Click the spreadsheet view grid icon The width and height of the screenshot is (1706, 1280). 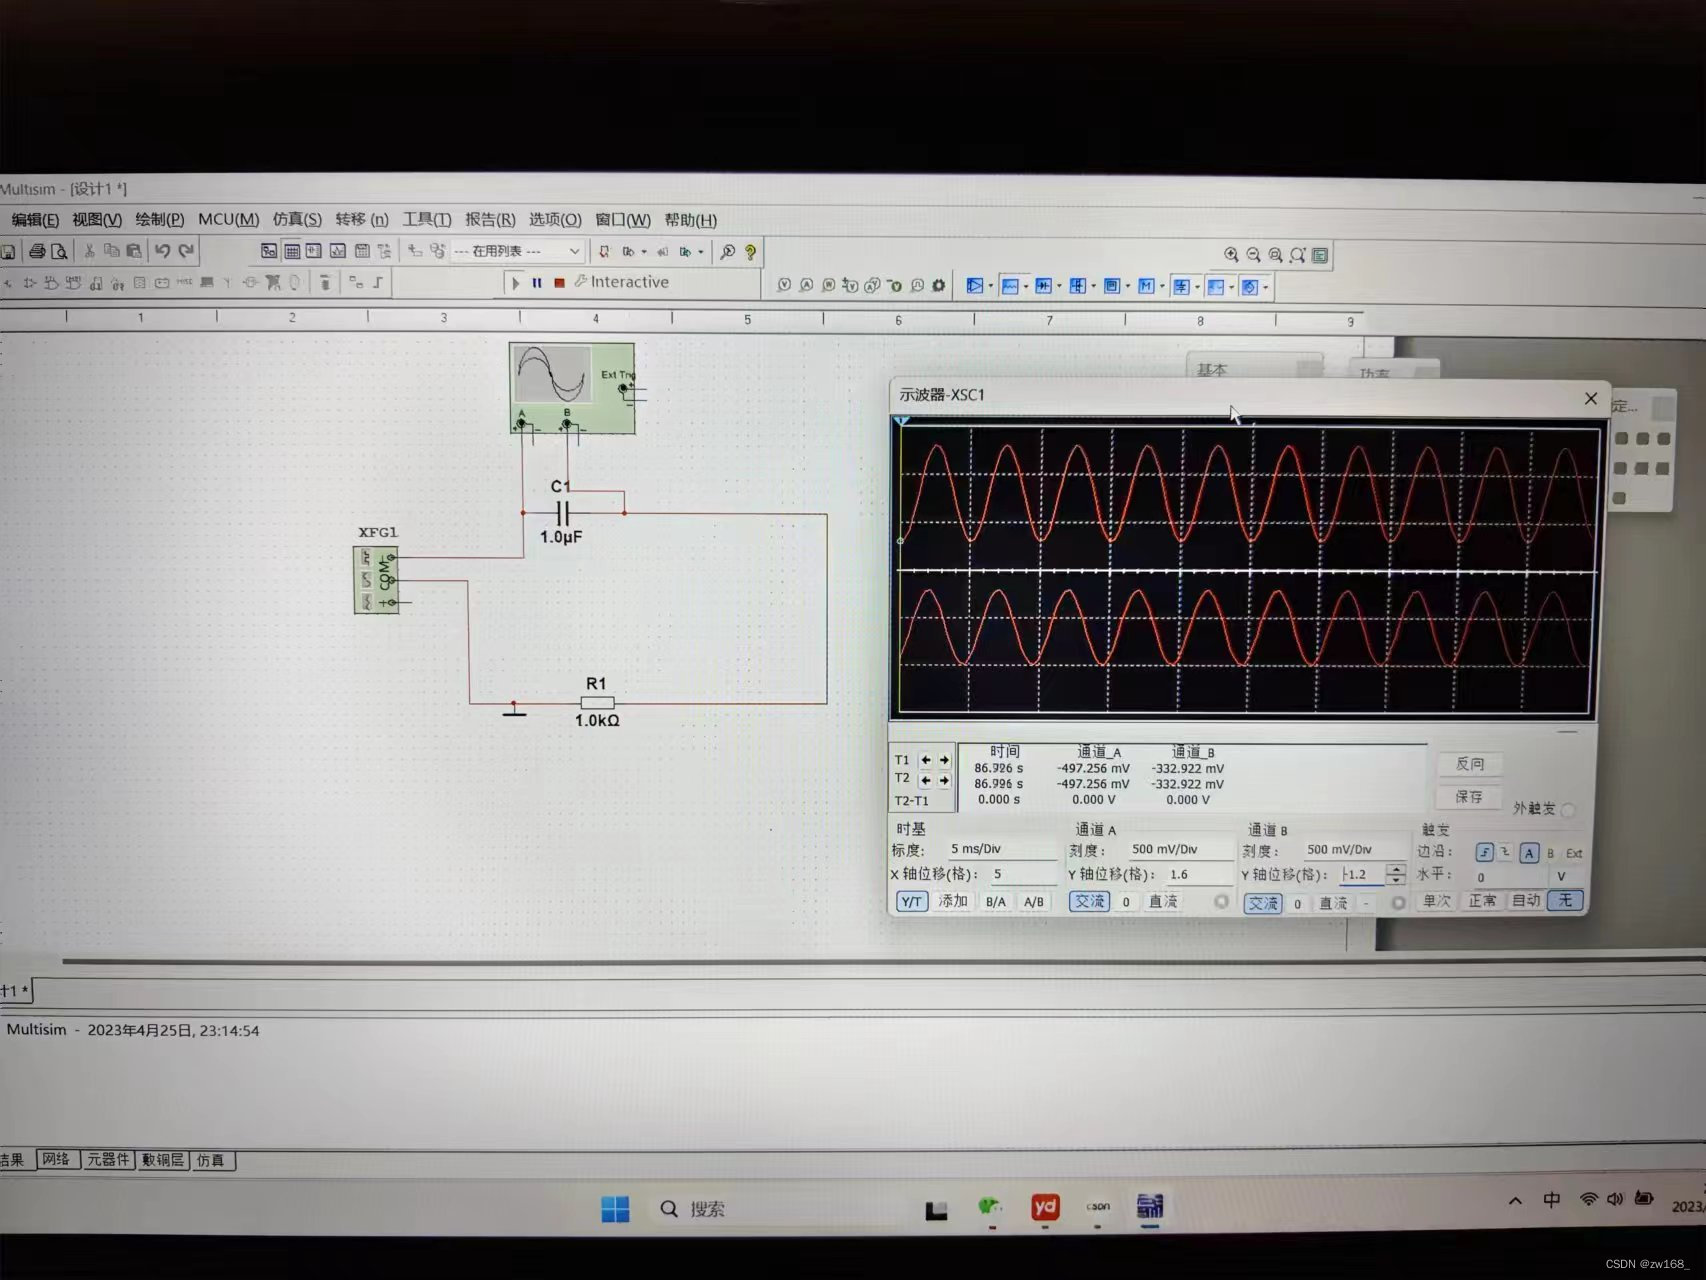(292, 251)
